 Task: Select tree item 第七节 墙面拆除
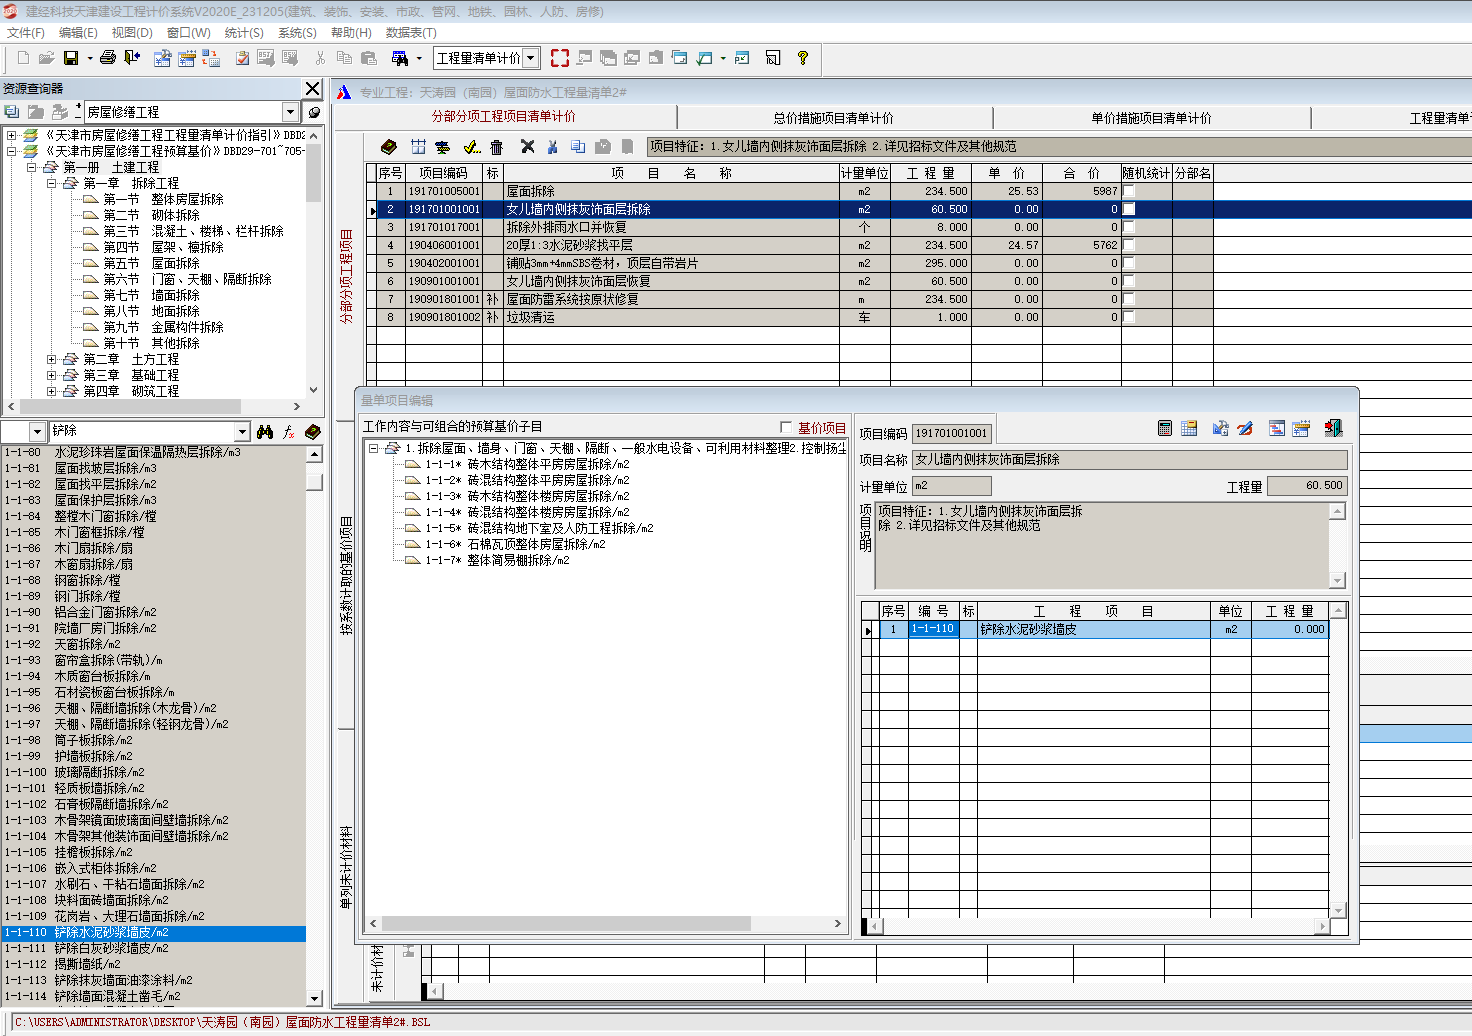click(152, 295)
